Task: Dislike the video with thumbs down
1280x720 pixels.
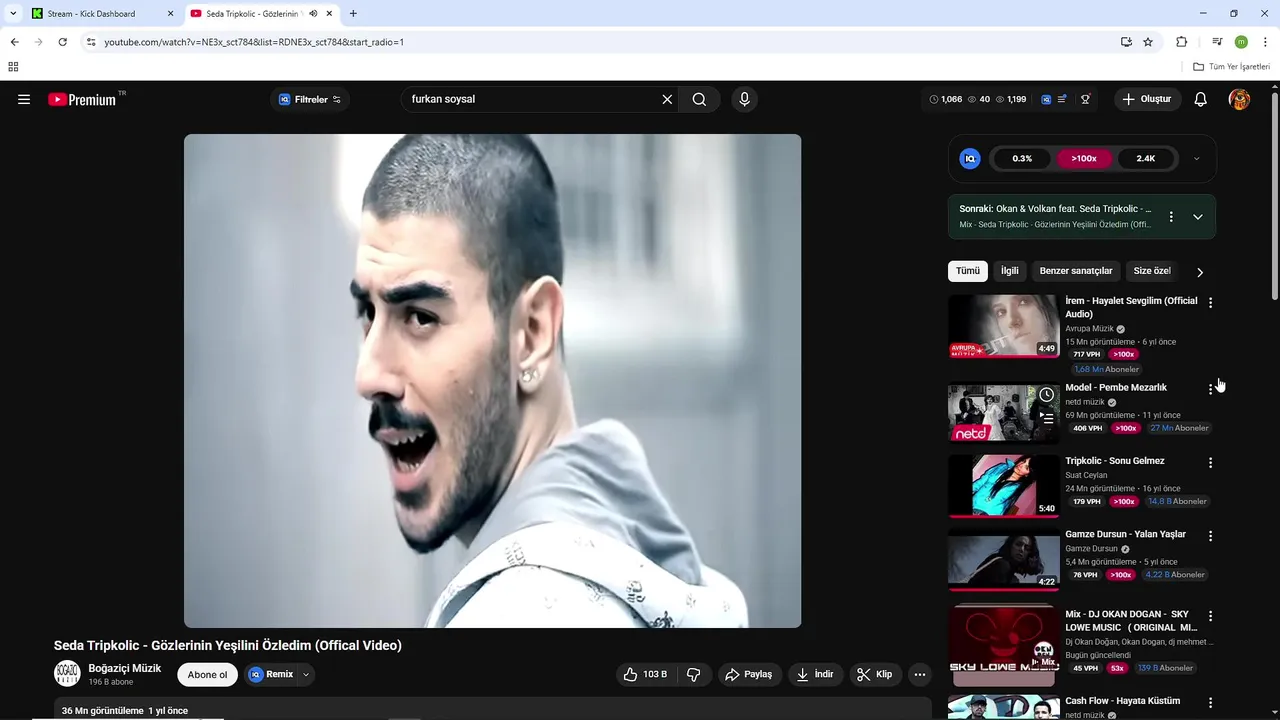Action: [693, 674]
